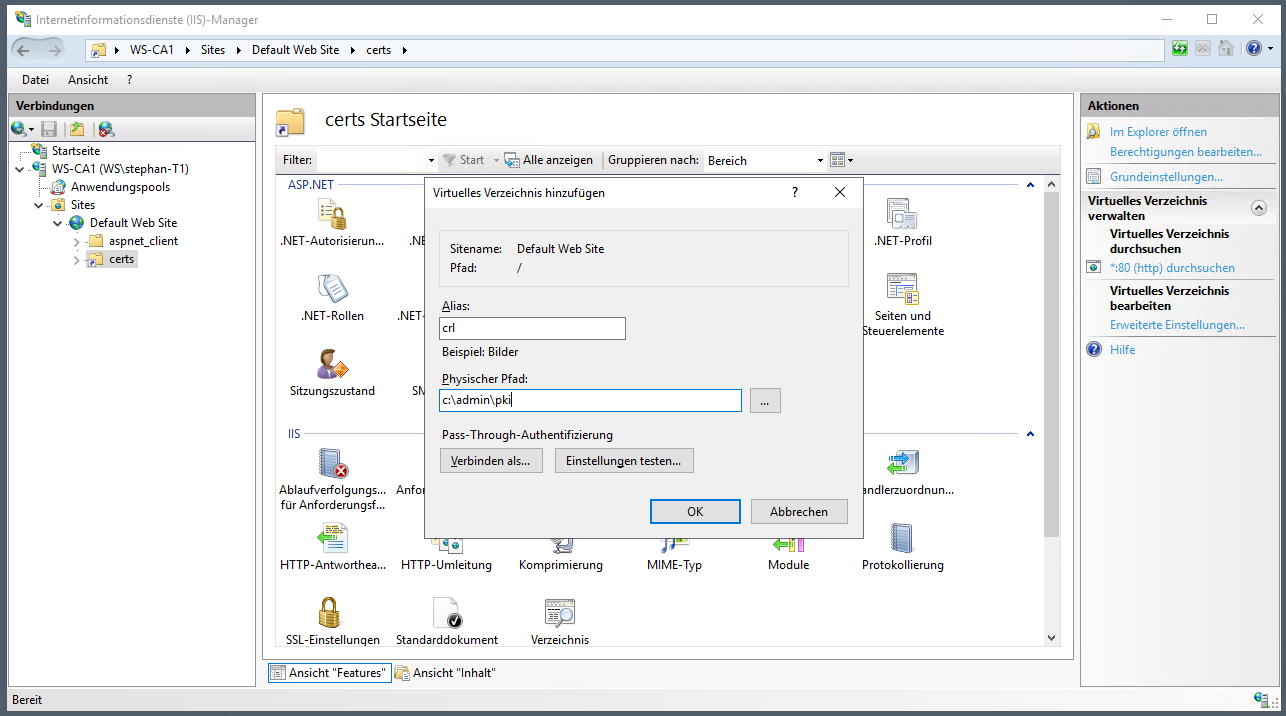Click the Physischer Pfad input field

pos(590,401)
